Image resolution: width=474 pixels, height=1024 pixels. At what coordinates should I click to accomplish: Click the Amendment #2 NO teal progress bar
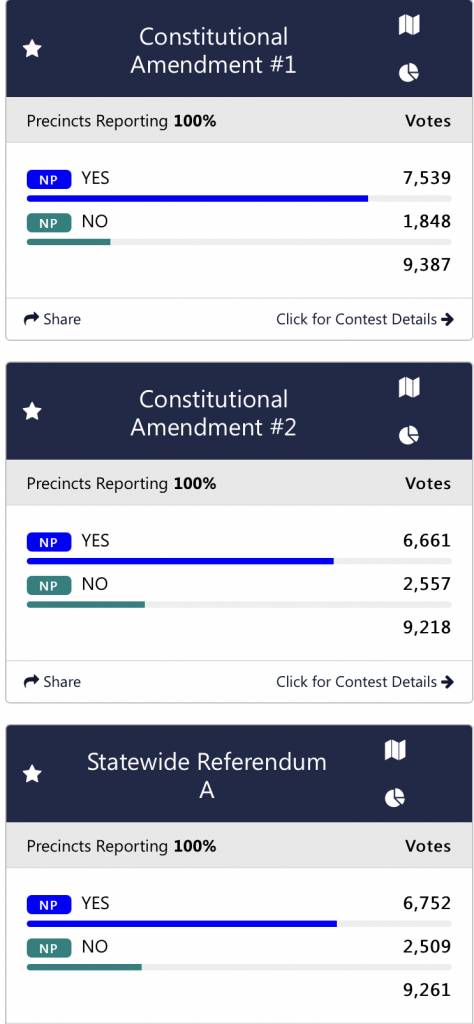coord(86,605)
